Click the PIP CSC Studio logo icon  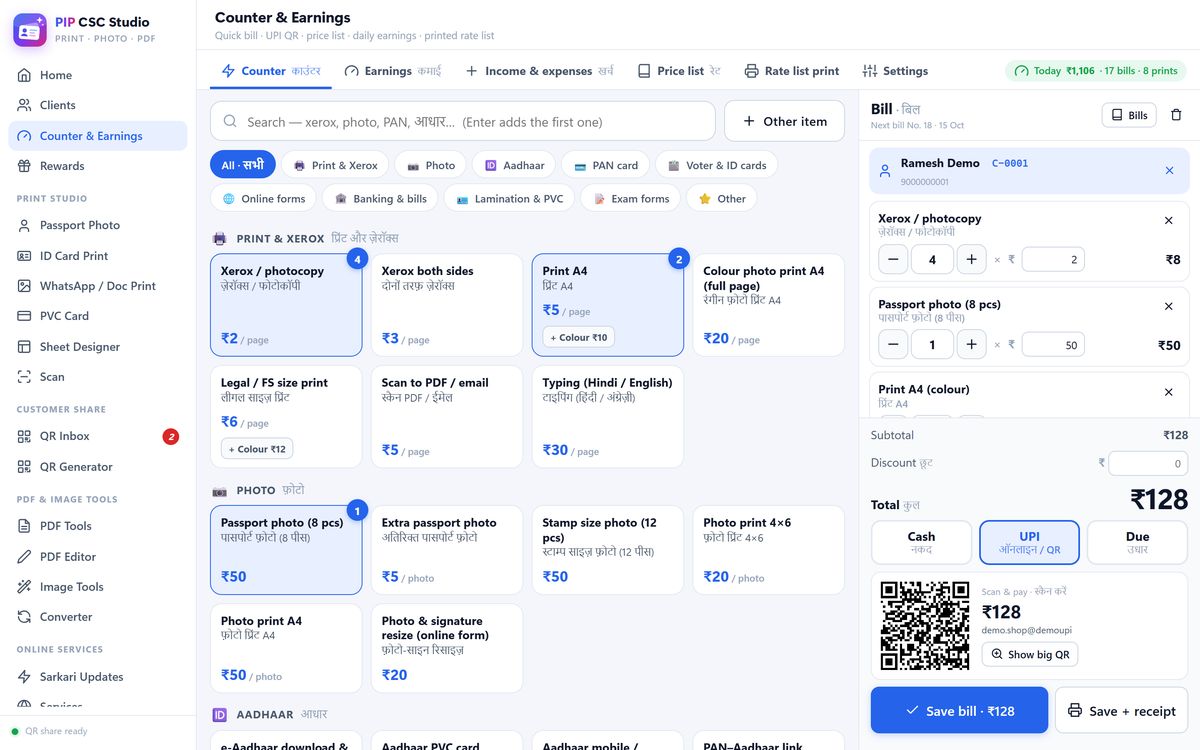tap(30, 30)
